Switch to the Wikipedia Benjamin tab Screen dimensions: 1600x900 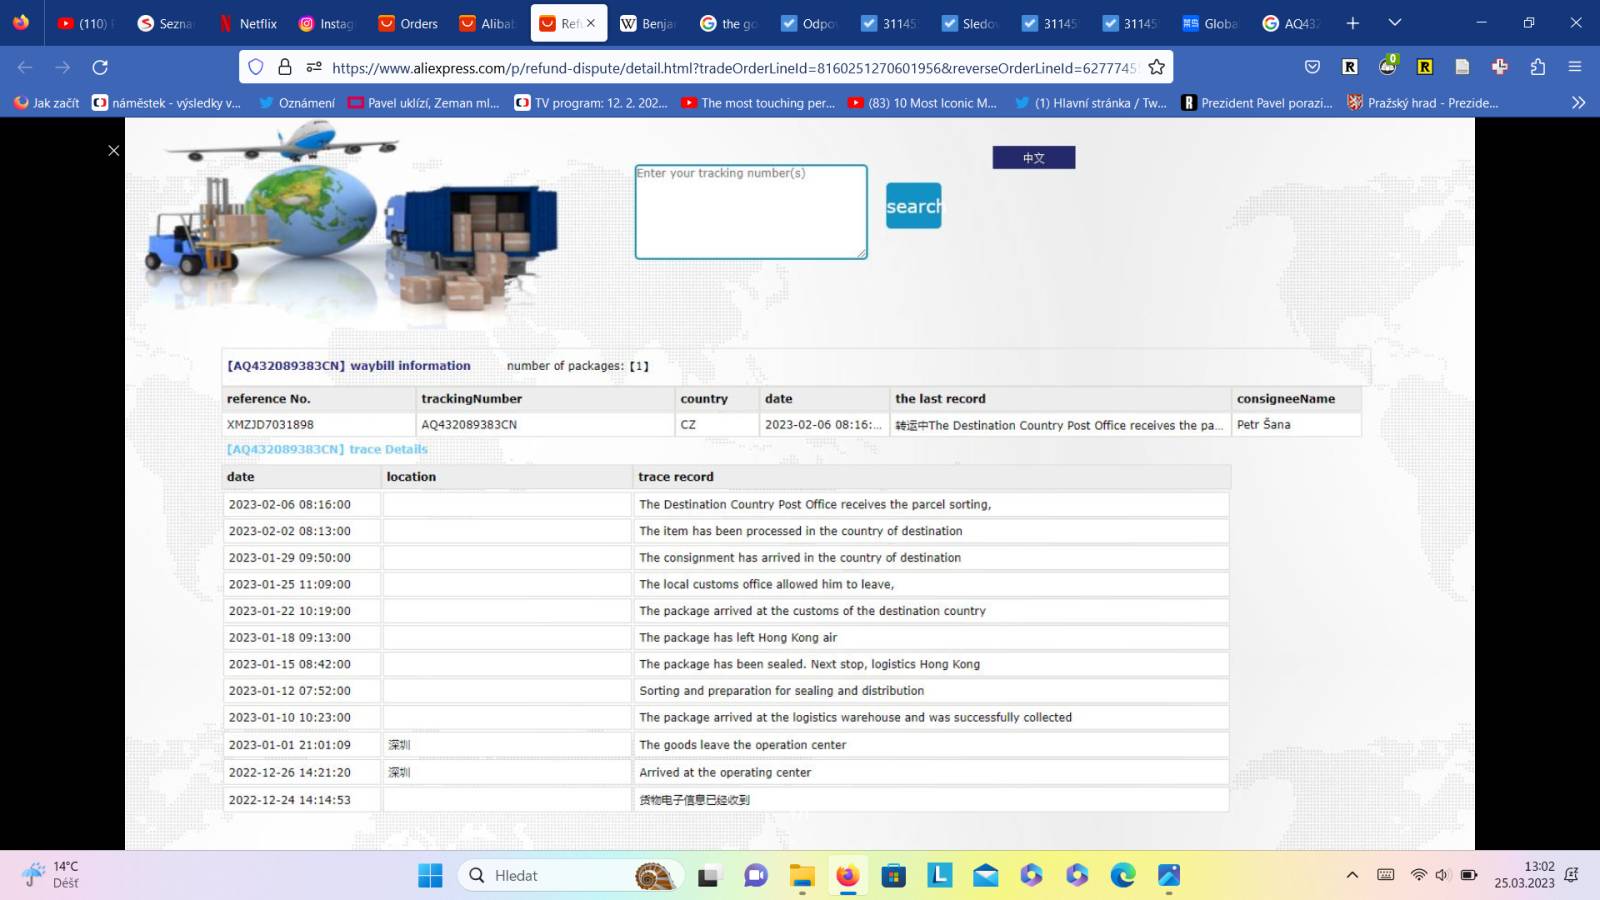649,23
